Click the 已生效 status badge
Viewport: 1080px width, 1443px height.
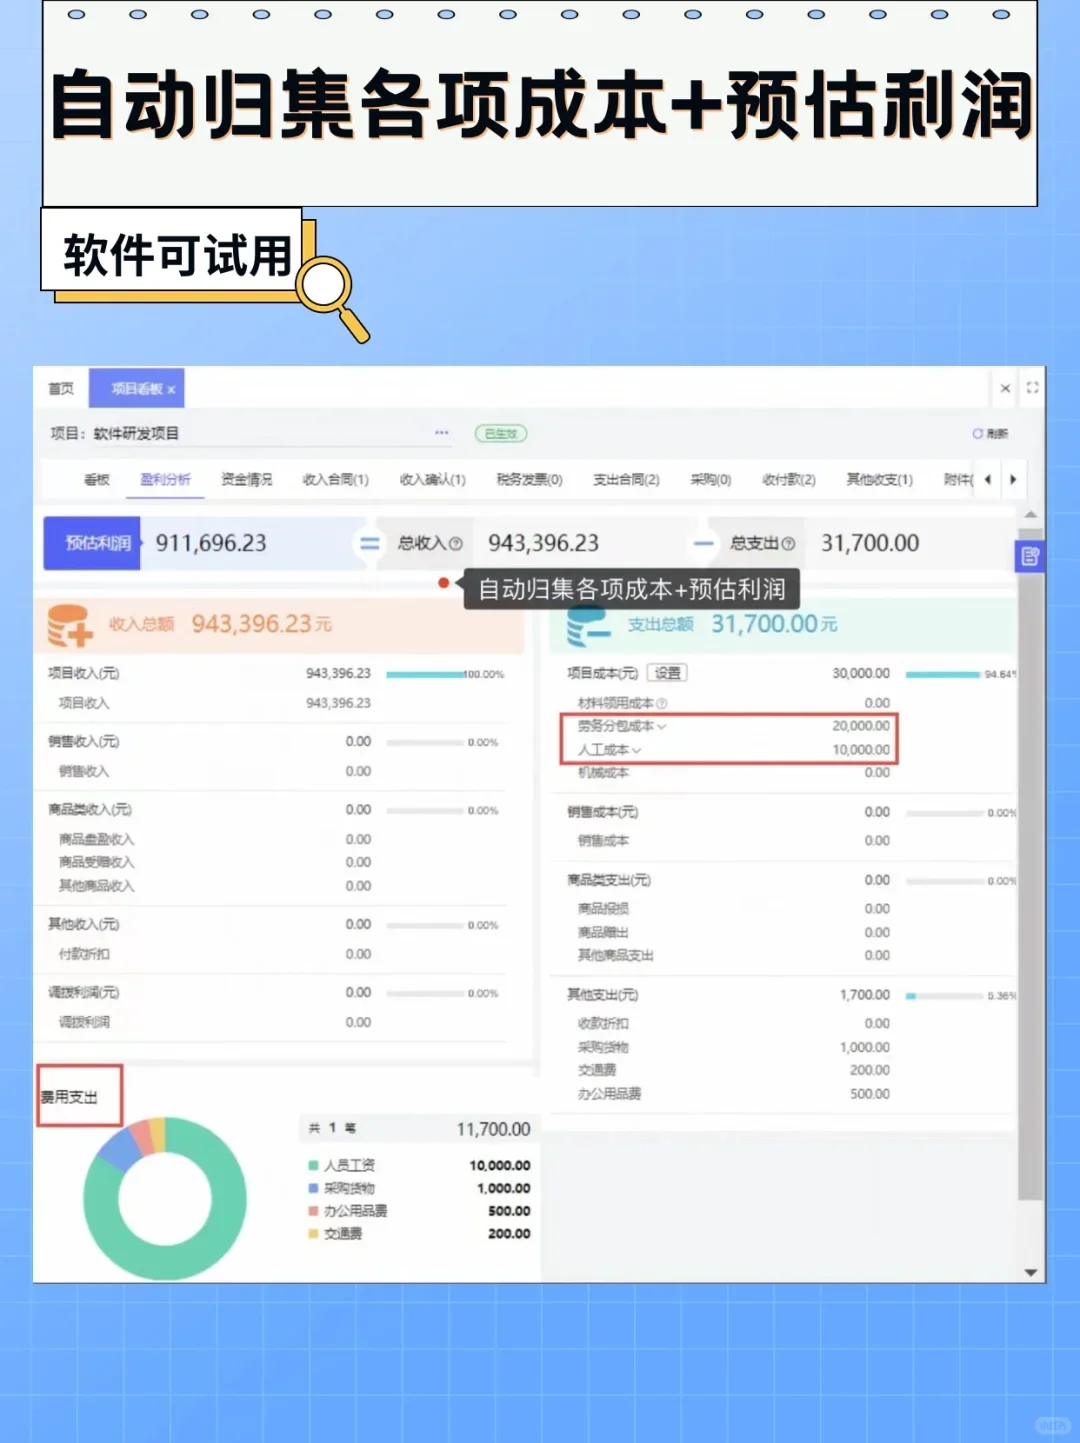coord(500,433)
